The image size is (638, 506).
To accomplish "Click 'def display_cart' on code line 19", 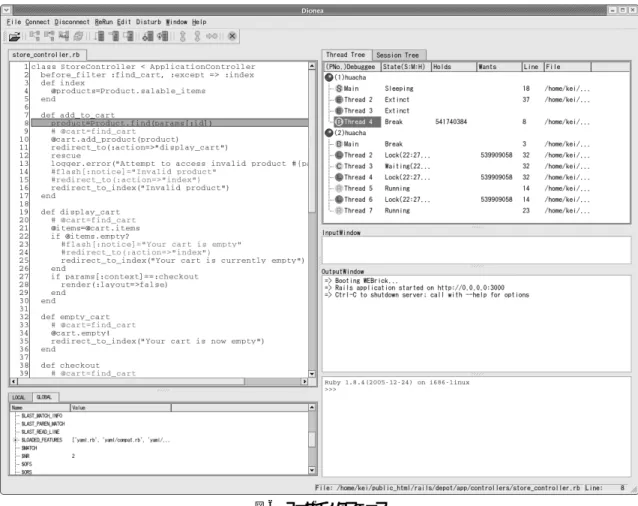I will click(x=80, y=212).
